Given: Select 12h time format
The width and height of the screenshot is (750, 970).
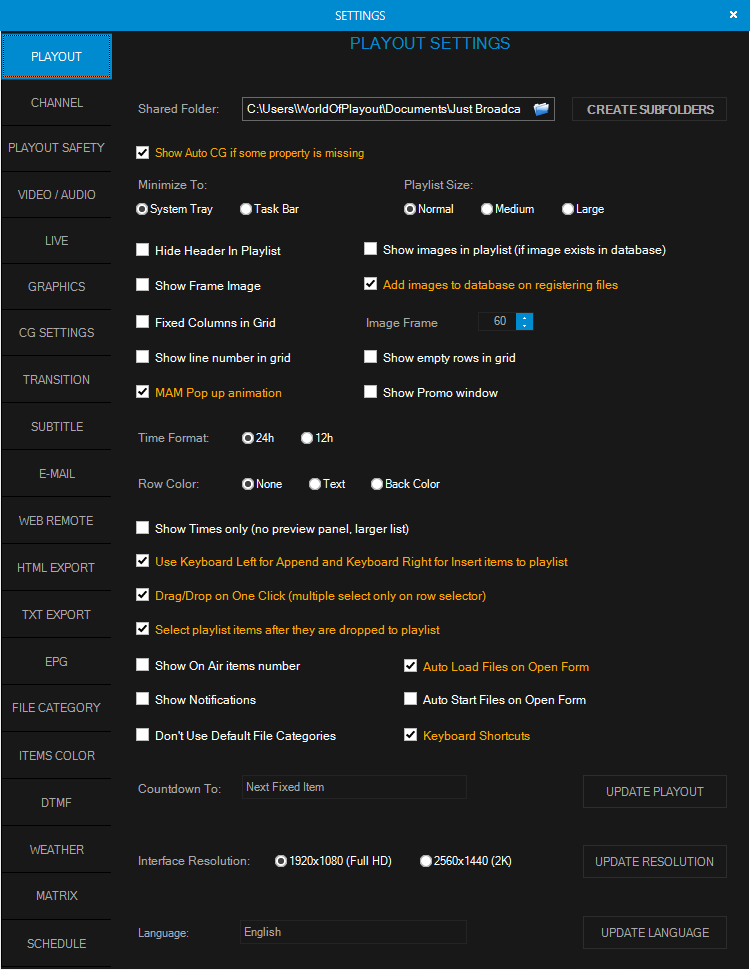Looking at the screenshot, I should (x=307, y=438).
